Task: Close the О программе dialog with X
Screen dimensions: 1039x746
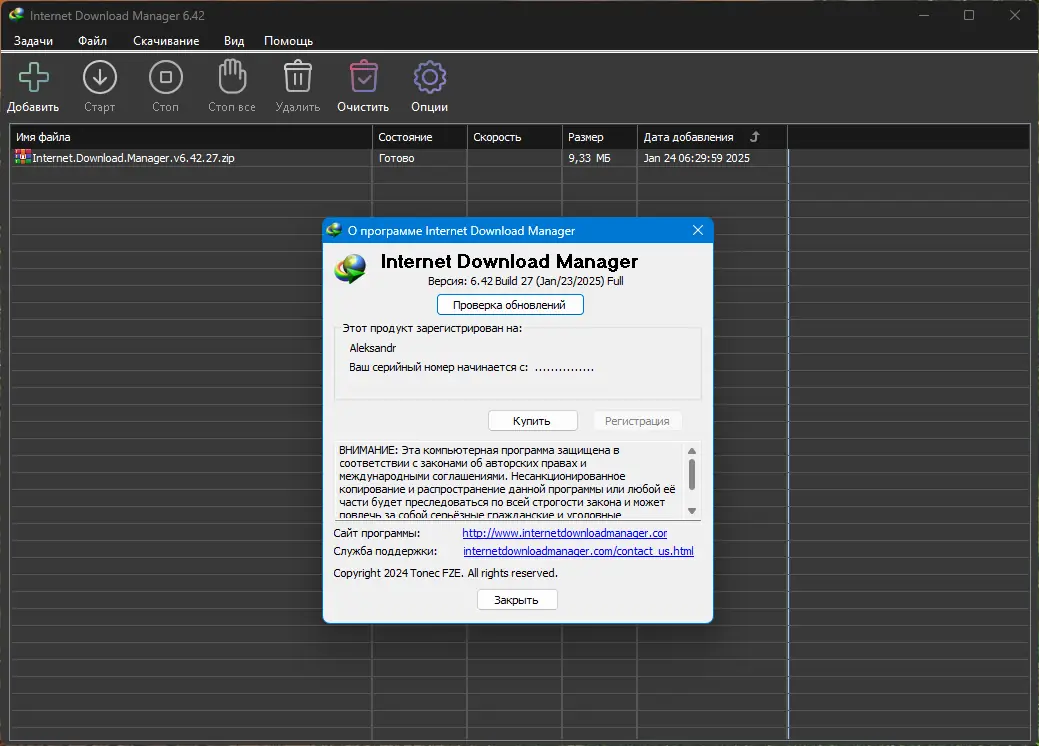Action: [x=698, y=230]
